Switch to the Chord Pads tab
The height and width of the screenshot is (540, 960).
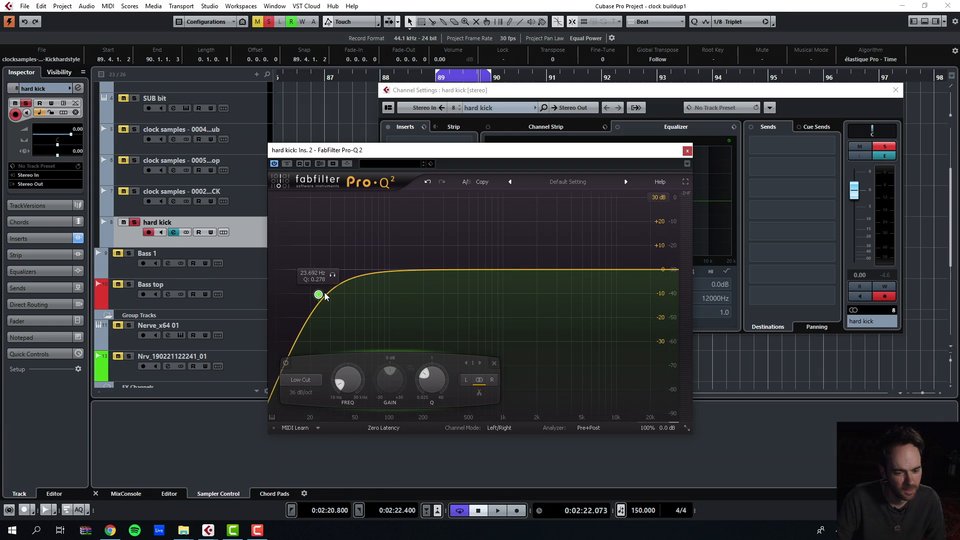[x=274, y=493]
